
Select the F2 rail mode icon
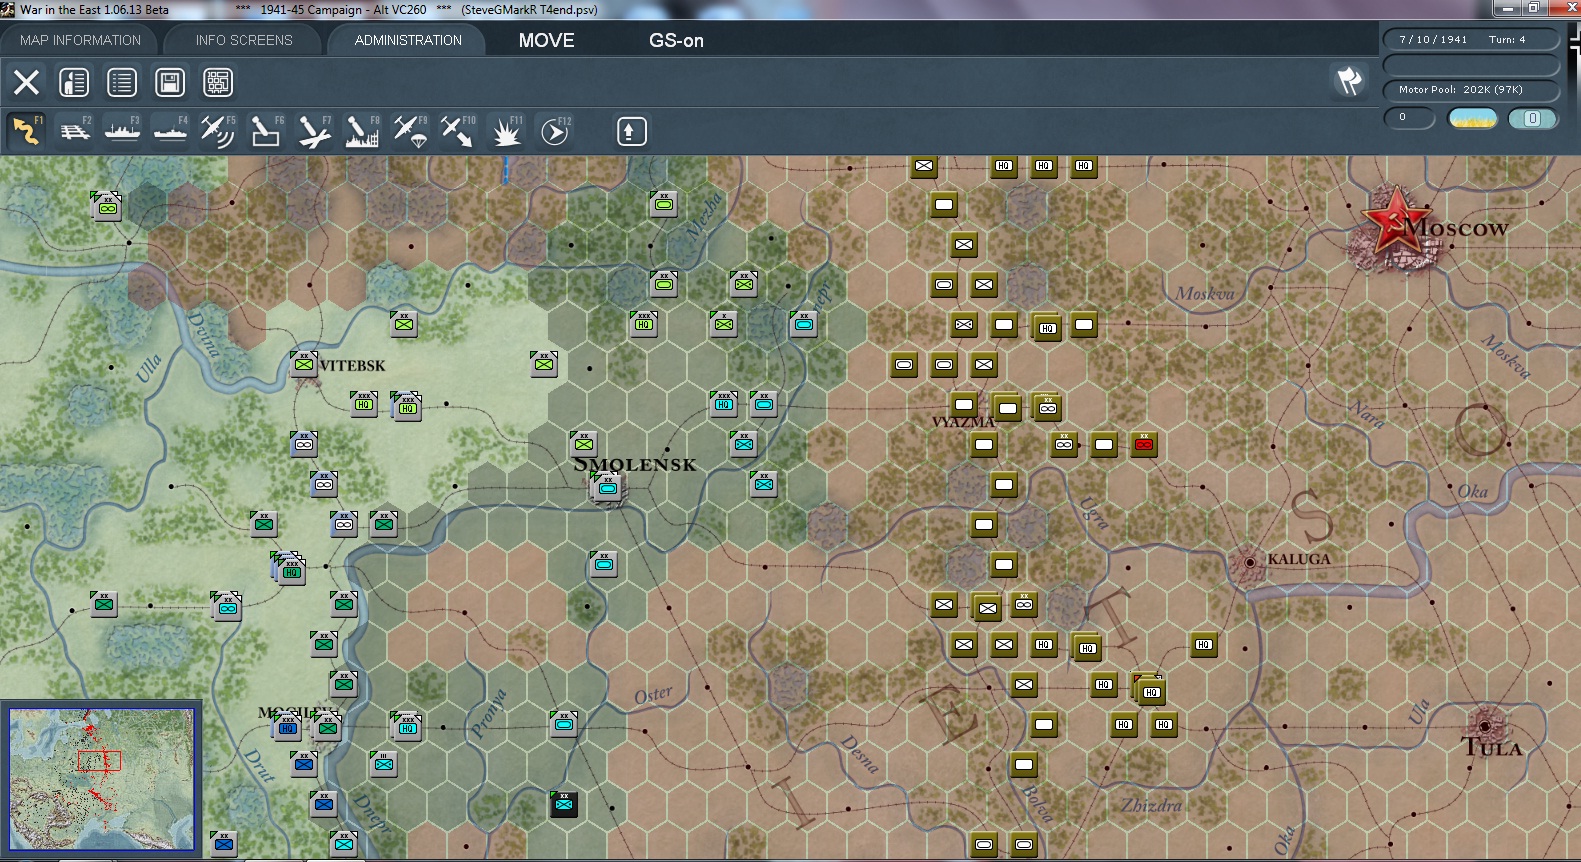(75, 131)
